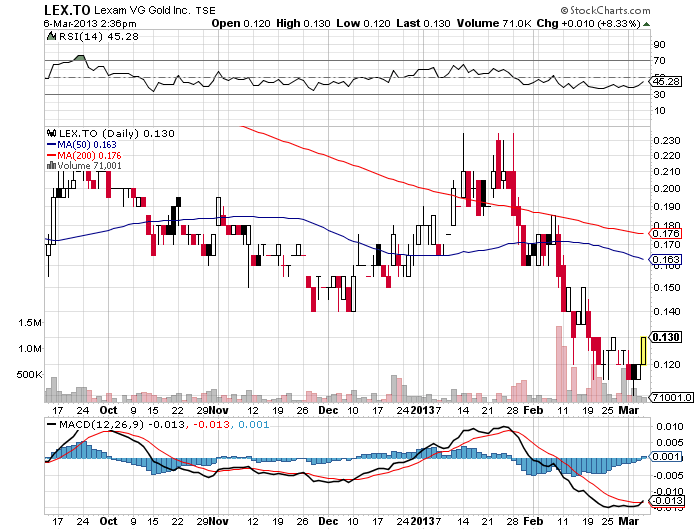Click the 30 oversold level on RSI axis

click(x=659, y=94)
